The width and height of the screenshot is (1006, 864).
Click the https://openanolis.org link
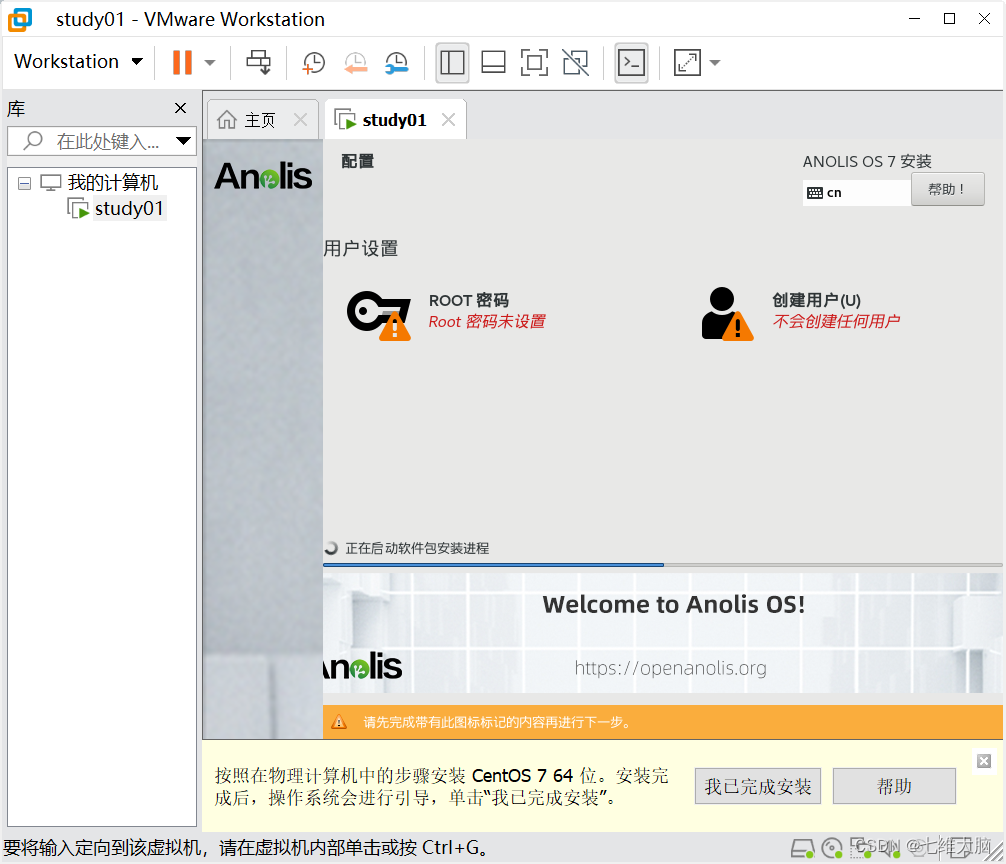click(x=670, y=668)
